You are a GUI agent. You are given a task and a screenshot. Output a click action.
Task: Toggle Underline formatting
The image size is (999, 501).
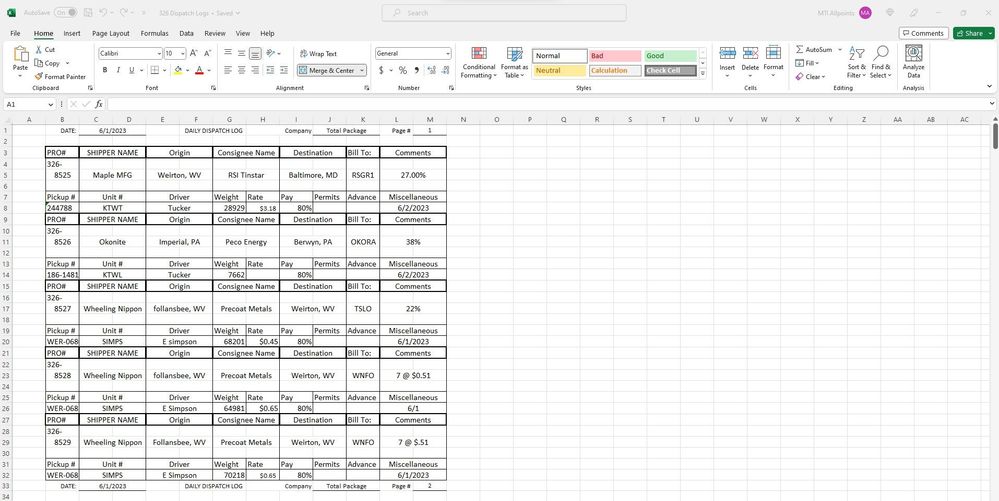tap(132, 70)
